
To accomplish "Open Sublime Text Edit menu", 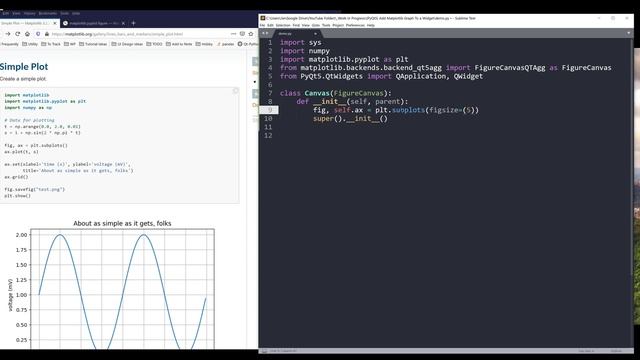I will tap(270, 25).
